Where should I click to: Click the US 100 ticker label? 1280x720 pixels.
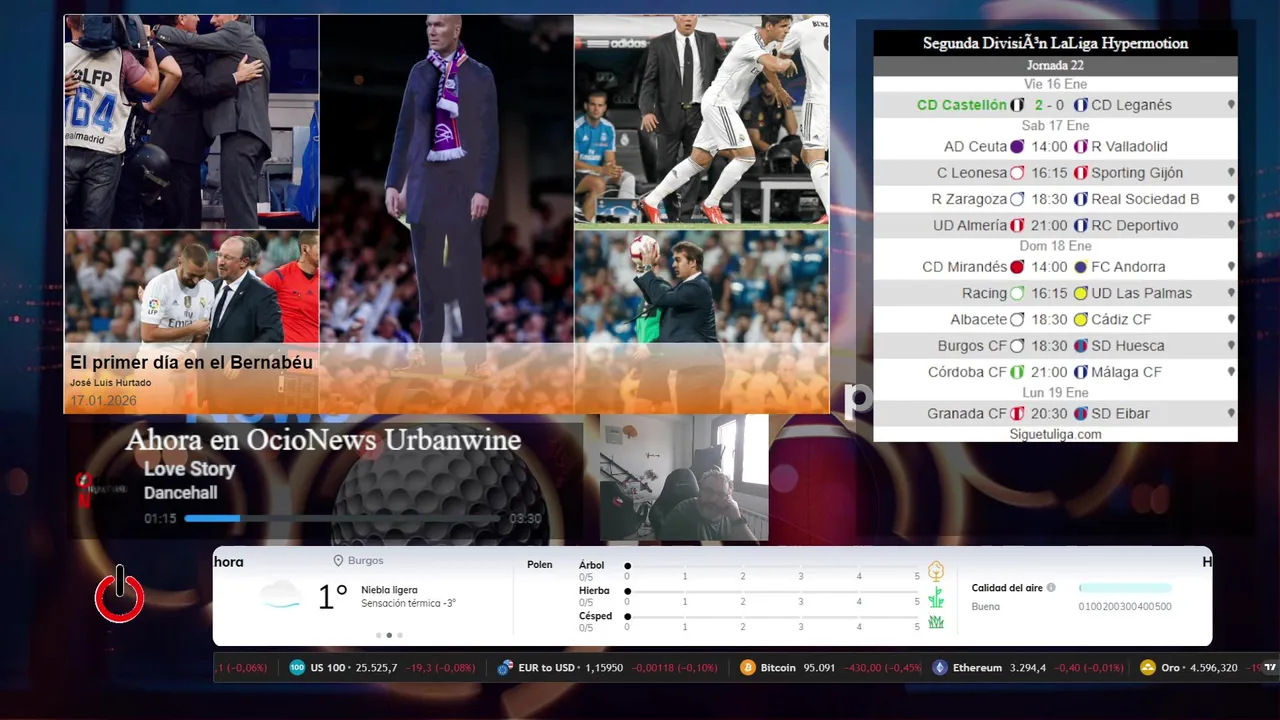[x=327, y=668]
